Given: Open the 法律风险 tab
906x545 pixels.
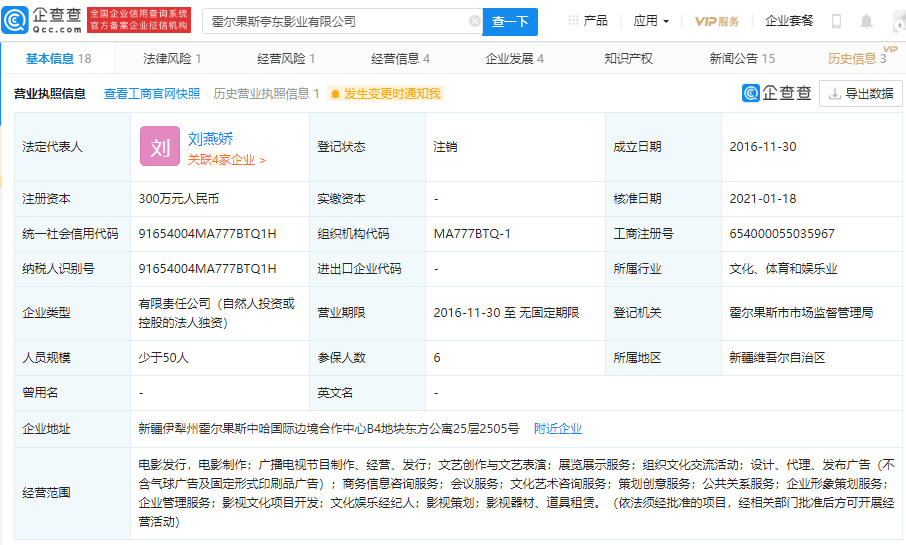Looking at the screenshot, I should click(172, 59).
